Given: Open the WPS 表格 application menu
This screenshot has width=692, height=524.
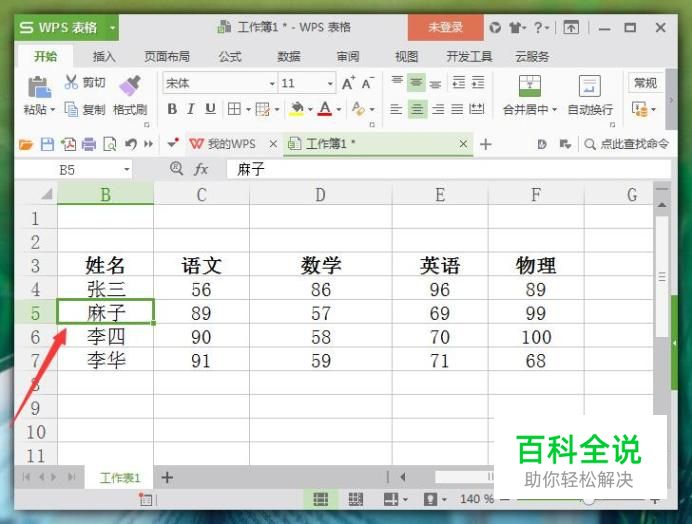Looking at the screenshot, I should click(67, 27).
